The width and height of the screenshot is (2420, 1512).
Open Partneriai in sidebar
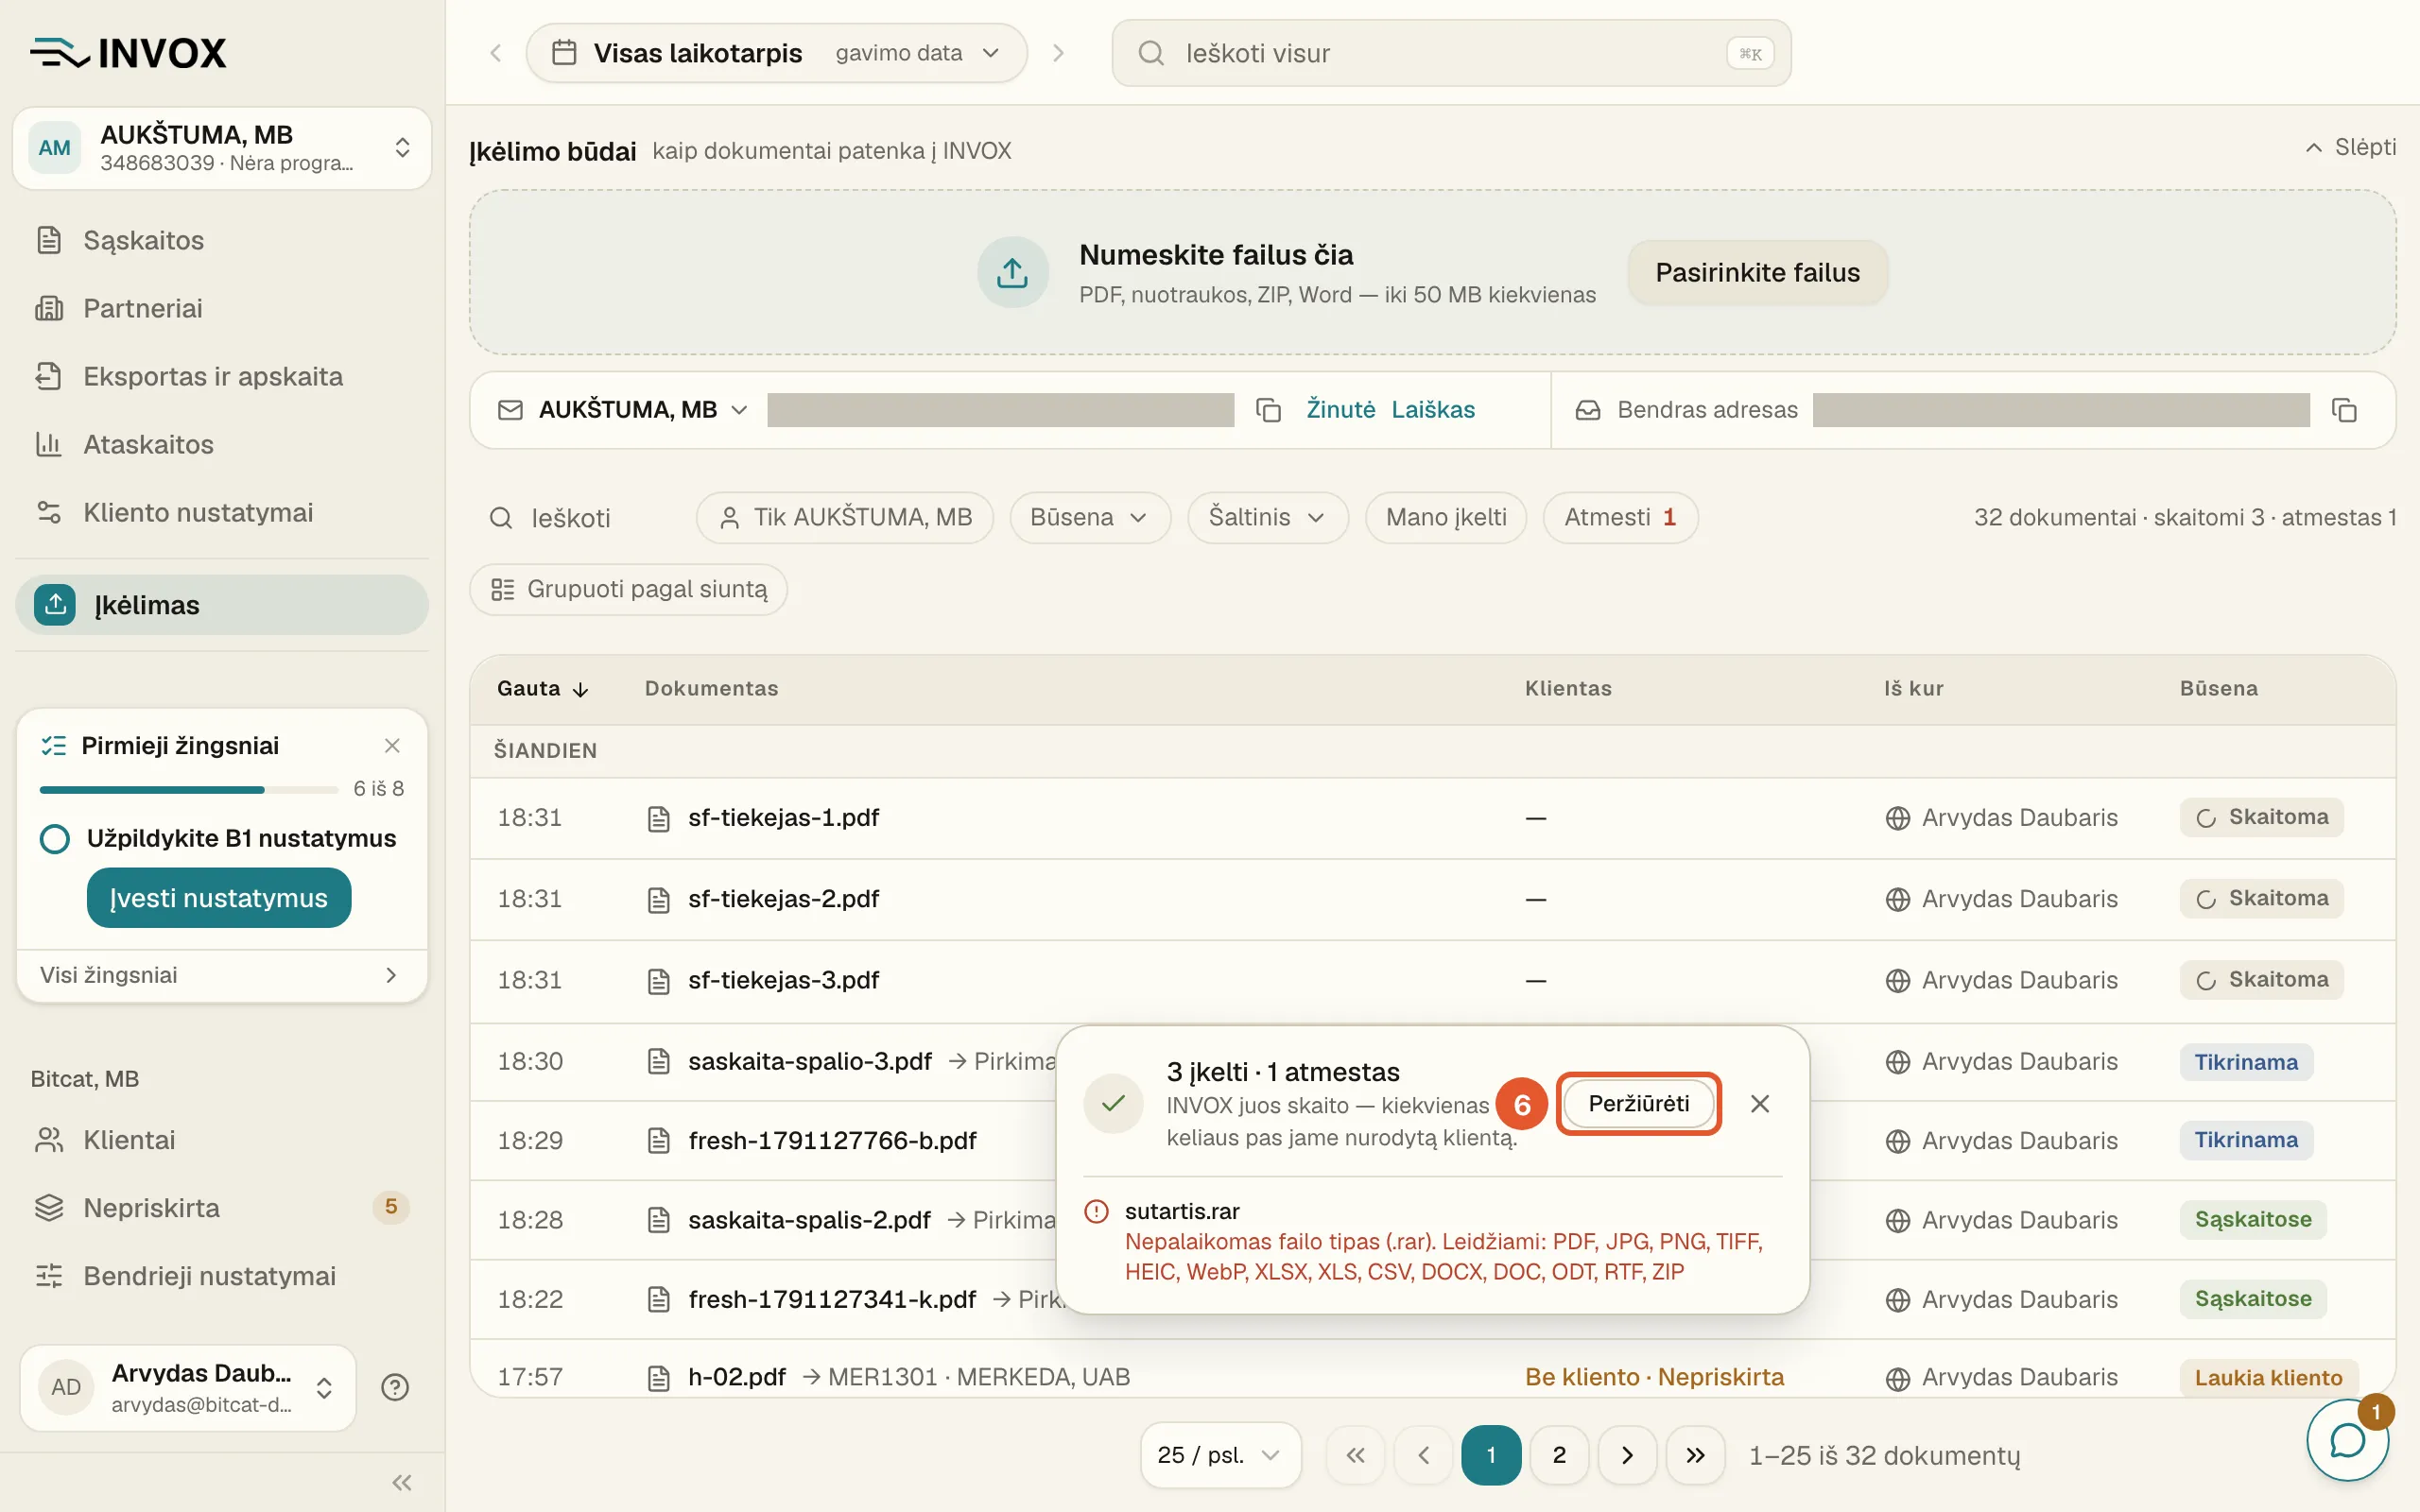coord(222,308)
